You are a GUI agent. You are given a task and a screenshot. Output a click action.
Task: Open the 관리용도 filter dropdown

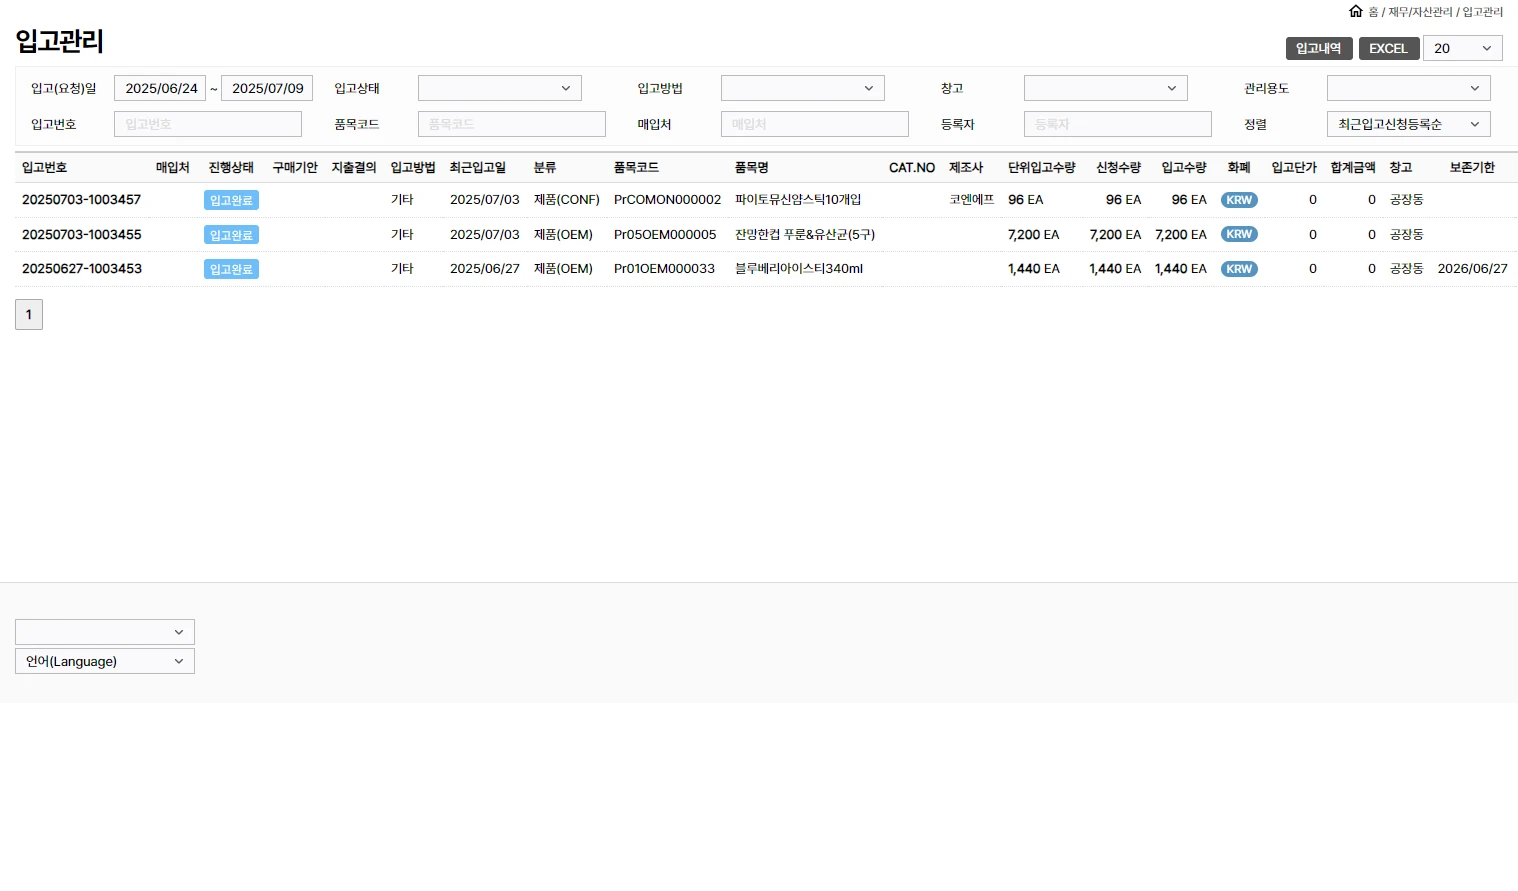point(1408,88)
